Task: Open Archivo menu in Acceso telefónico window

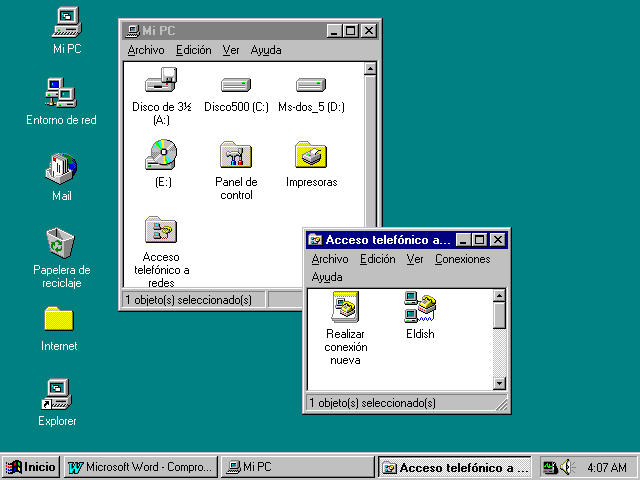Action: point(330,259)
